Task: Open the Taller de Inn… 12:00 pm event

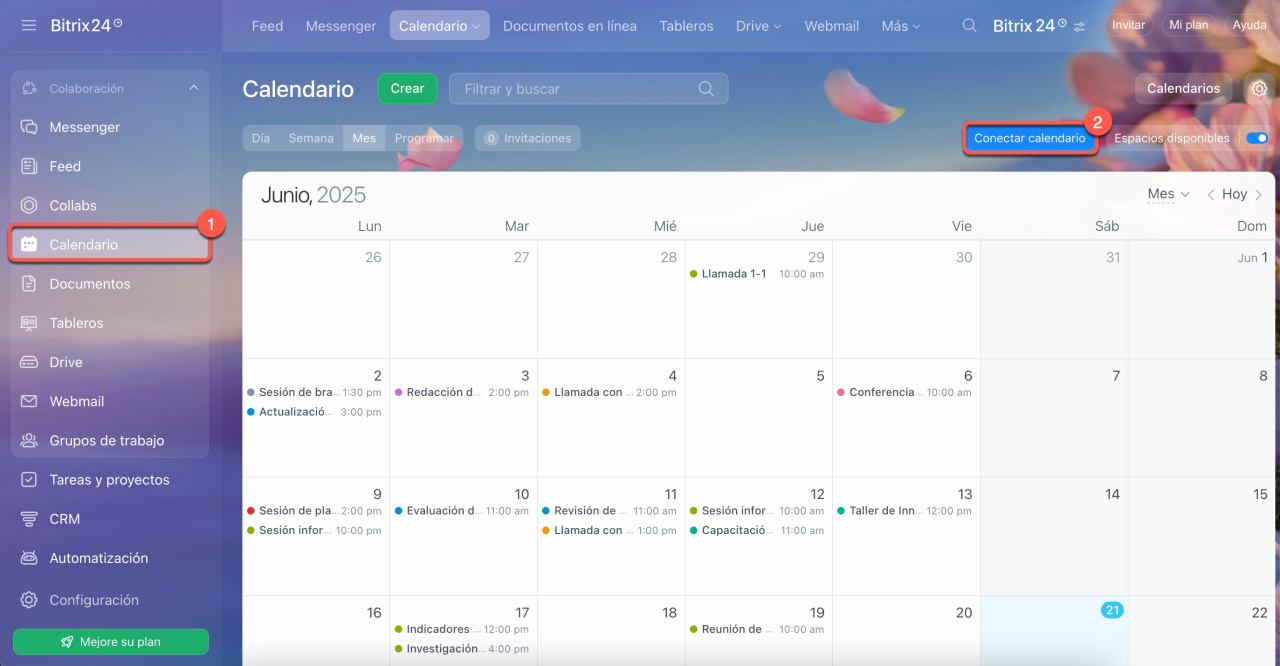Action: pyautogui.click(x=905, y=511)
